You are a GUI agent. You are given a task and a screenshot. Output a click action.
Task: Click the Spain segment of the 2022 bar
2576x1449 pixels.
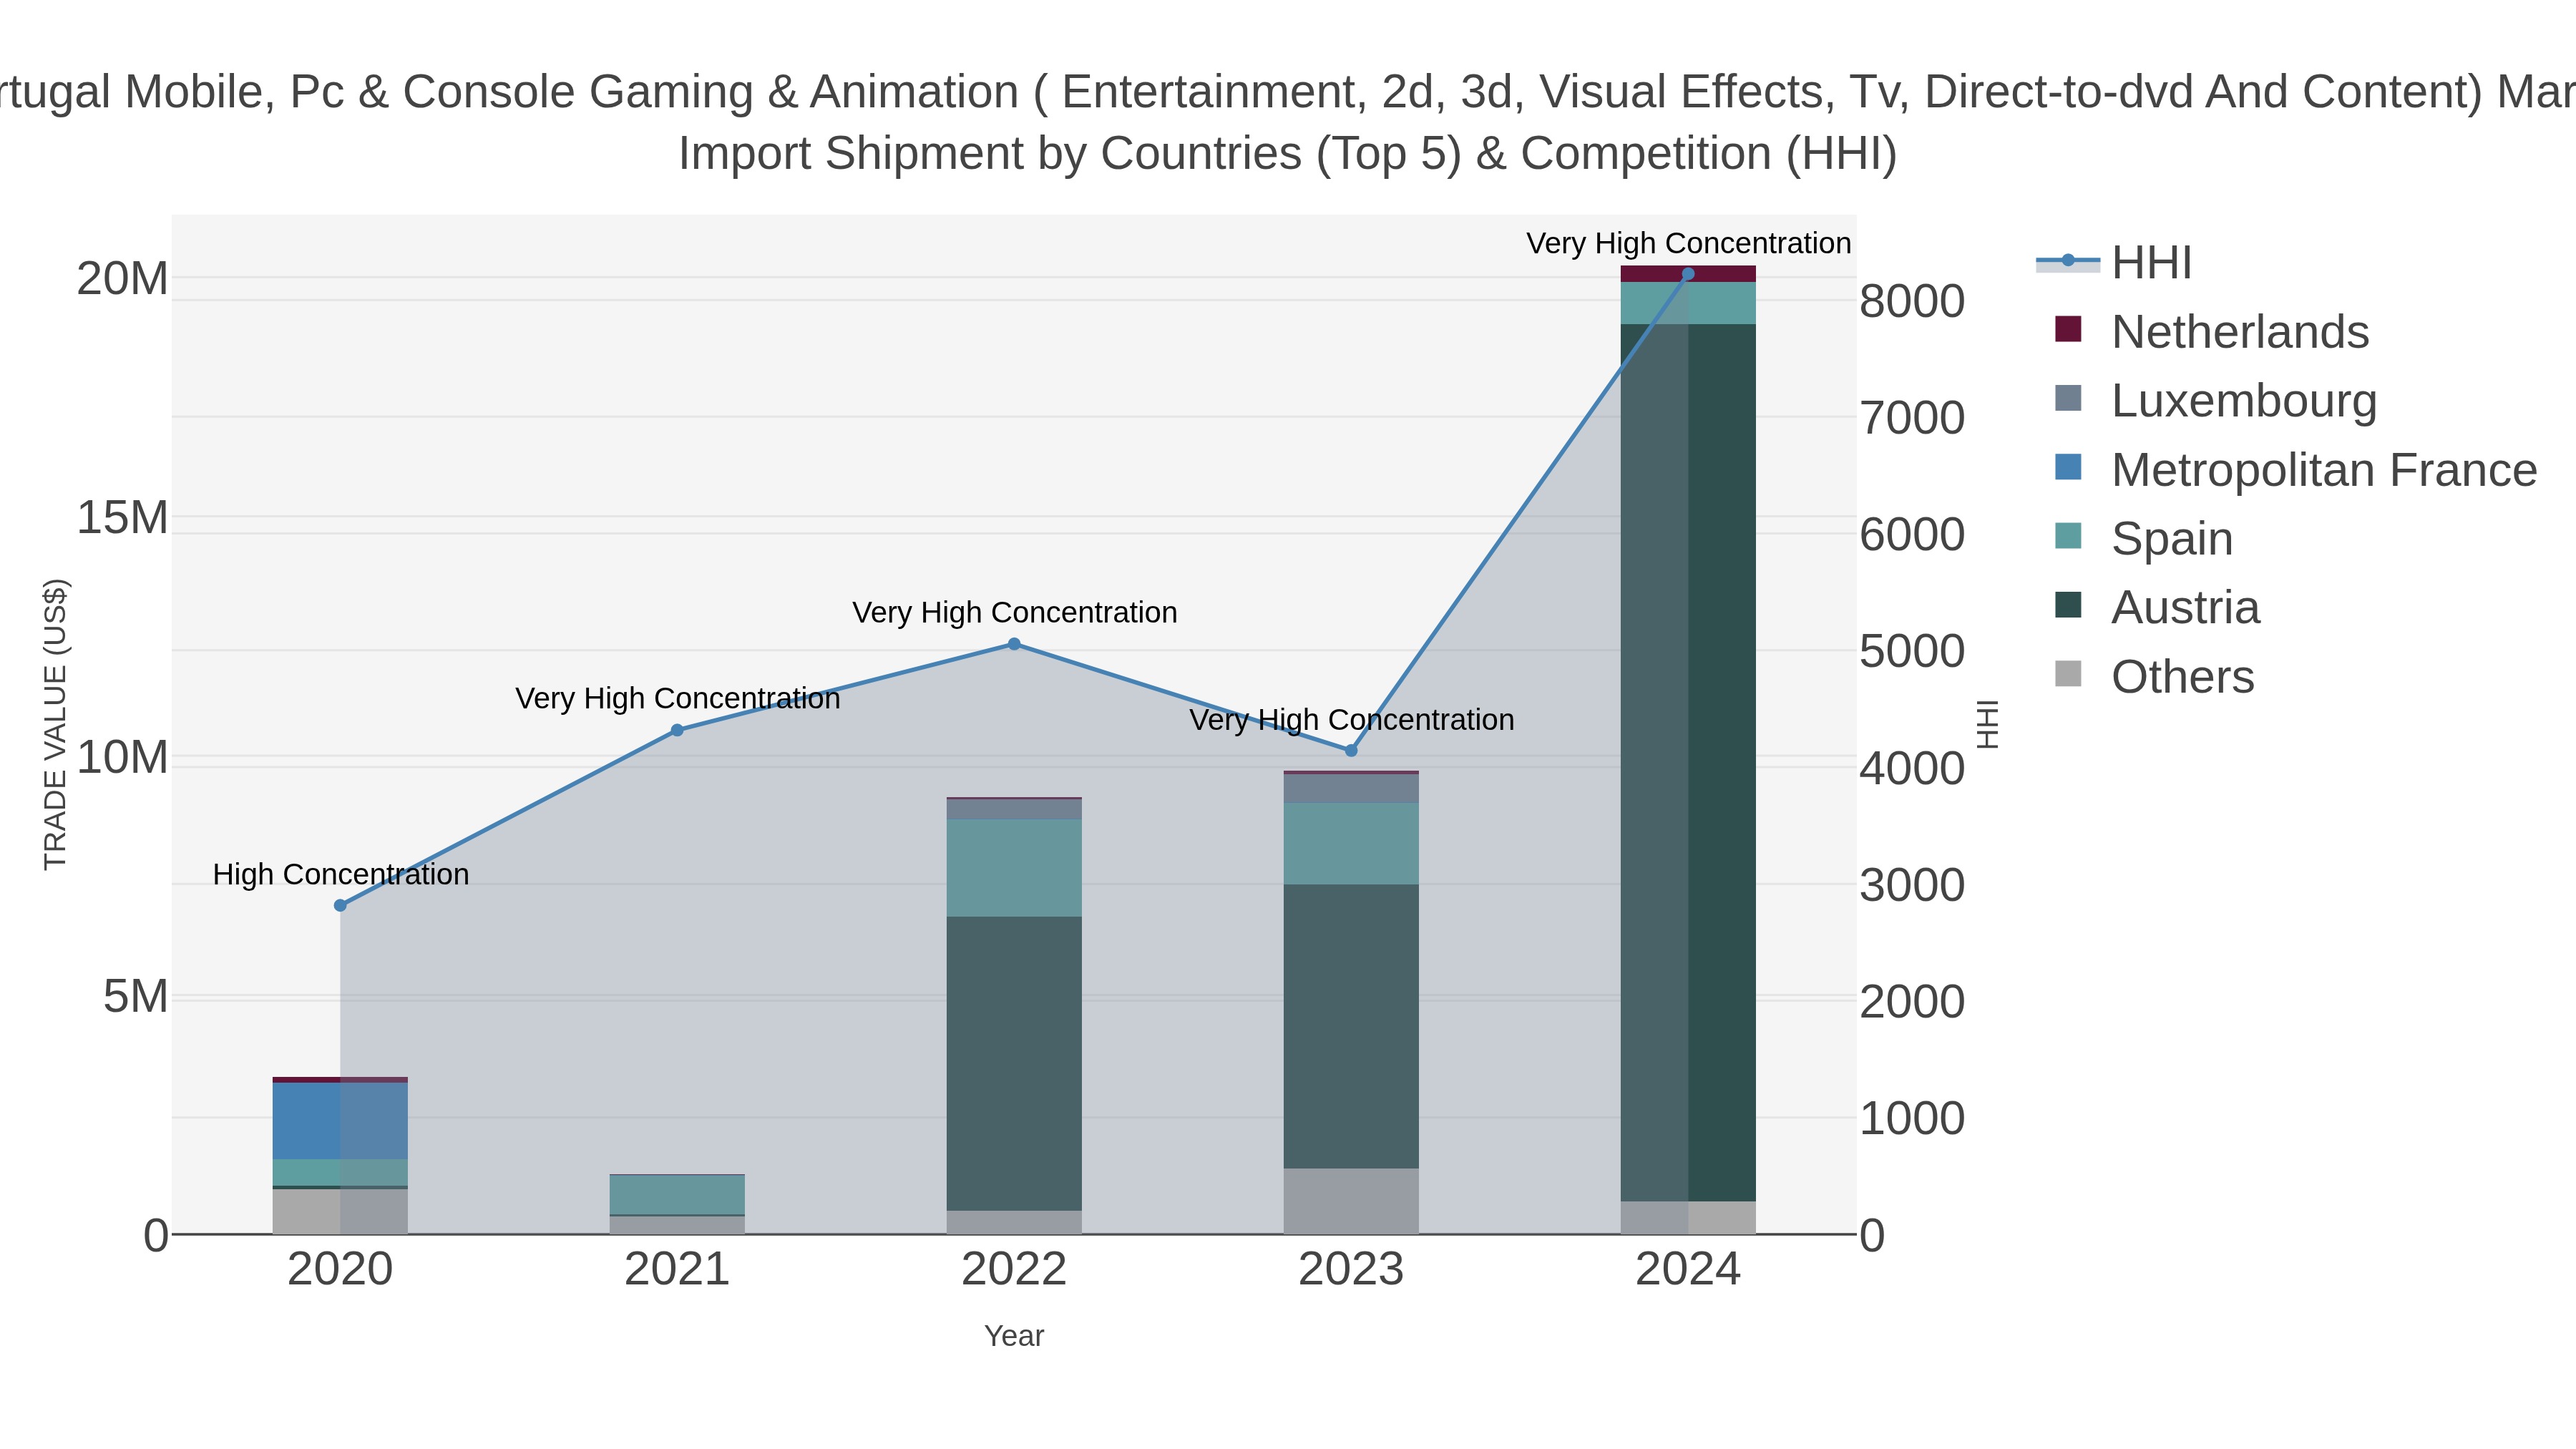[1014, 868]
